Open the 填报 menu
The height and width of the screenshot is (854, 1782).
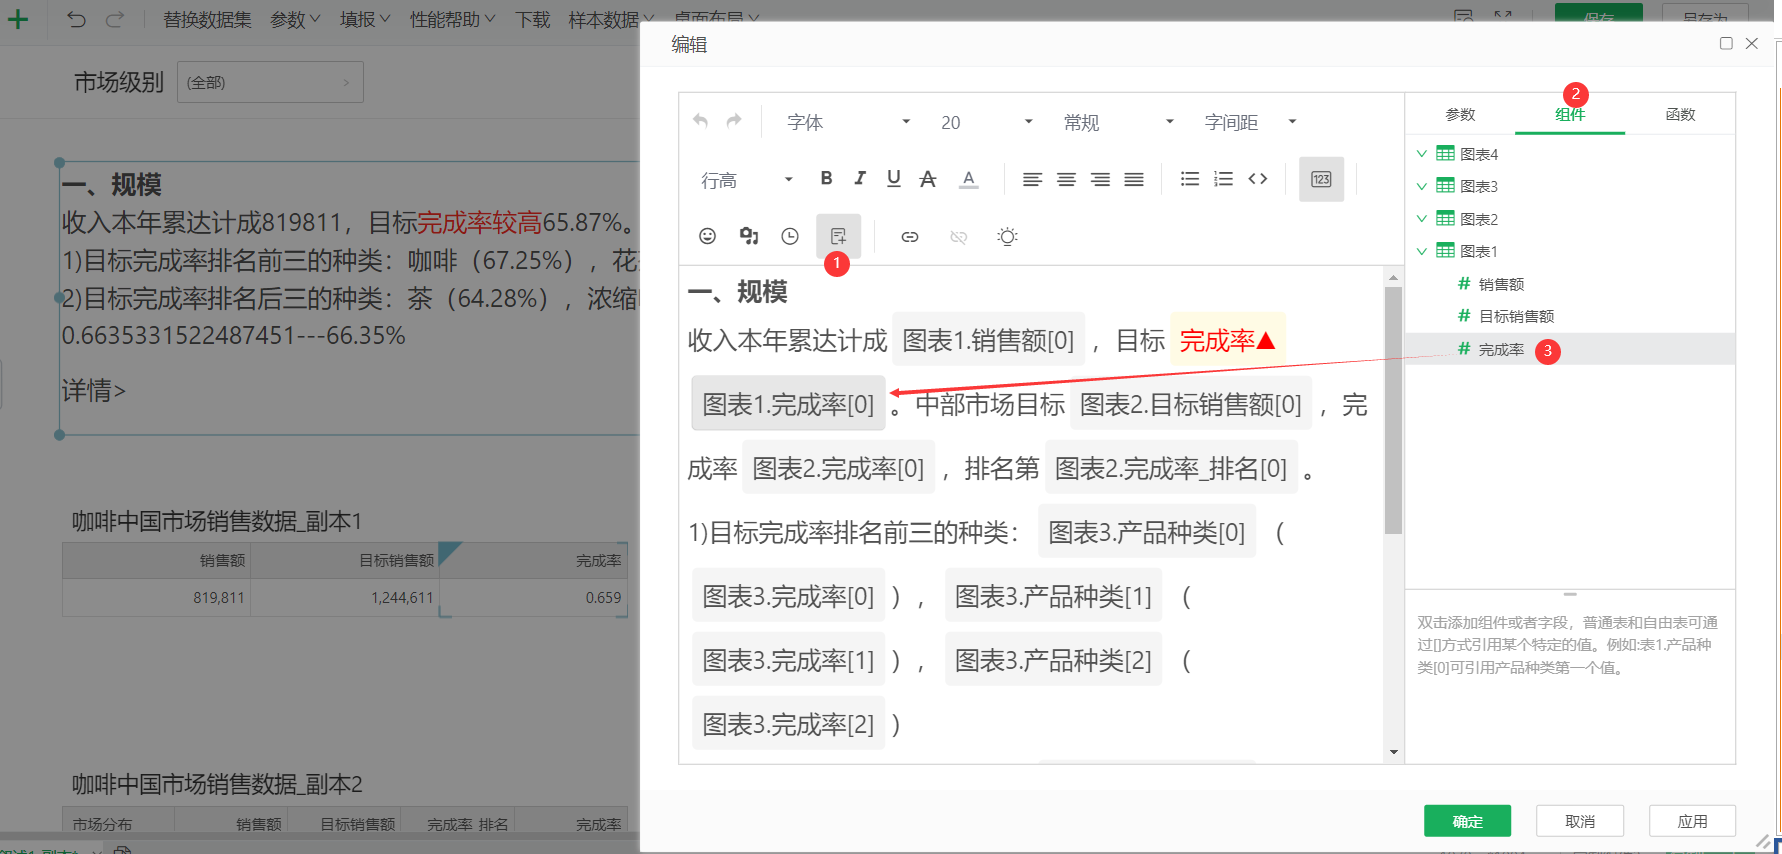point(365,20)
